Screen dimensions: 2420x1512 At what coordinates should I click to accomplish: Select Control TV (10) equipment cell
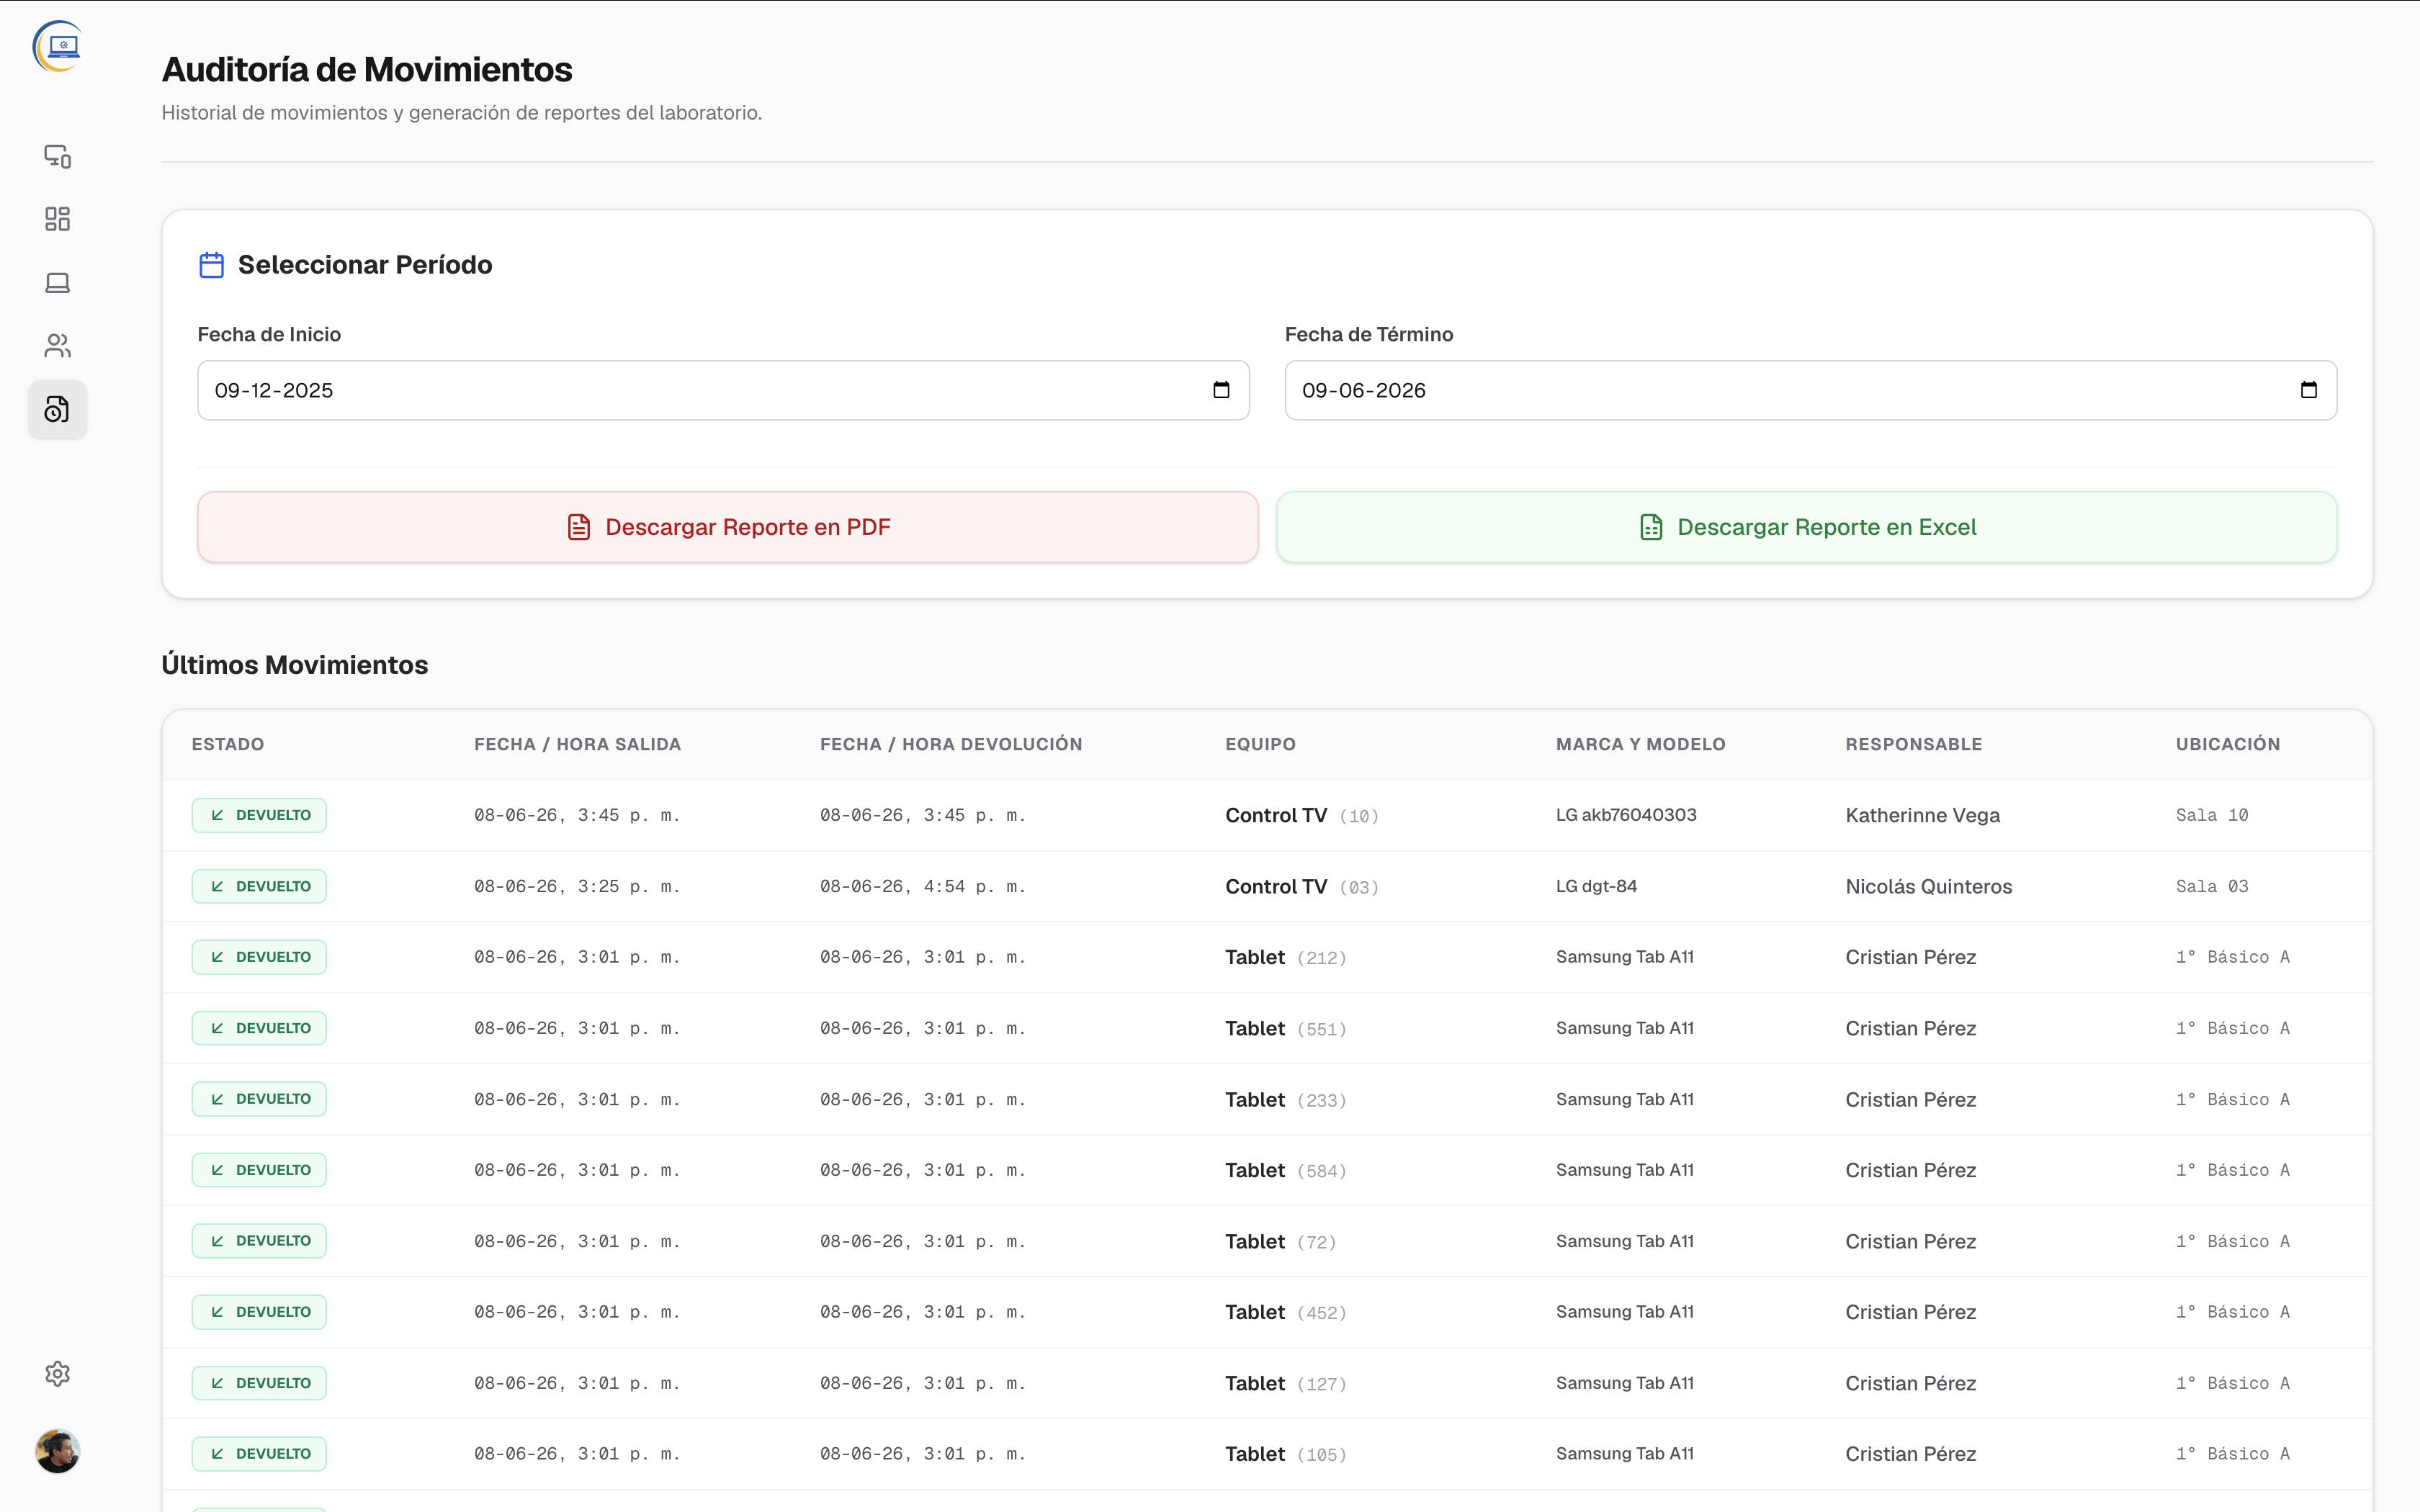1302,816
